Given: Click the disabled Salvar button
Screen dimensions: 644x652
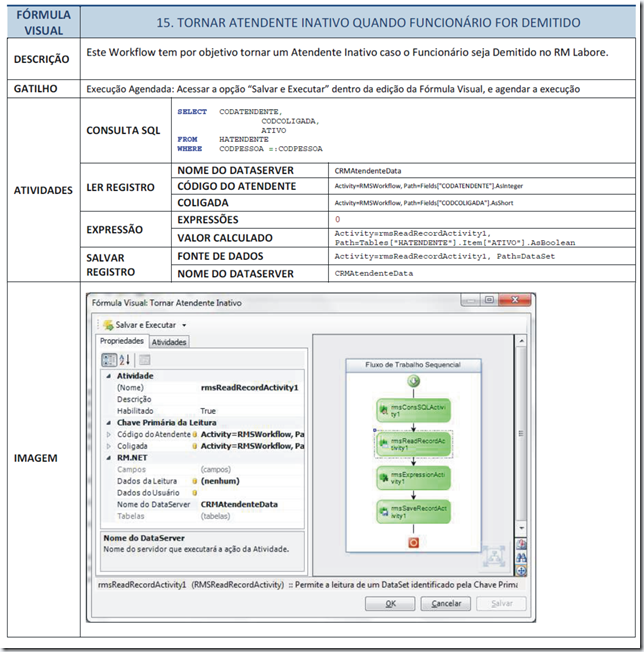Looking at the screenshot, I should pos(501,603).
